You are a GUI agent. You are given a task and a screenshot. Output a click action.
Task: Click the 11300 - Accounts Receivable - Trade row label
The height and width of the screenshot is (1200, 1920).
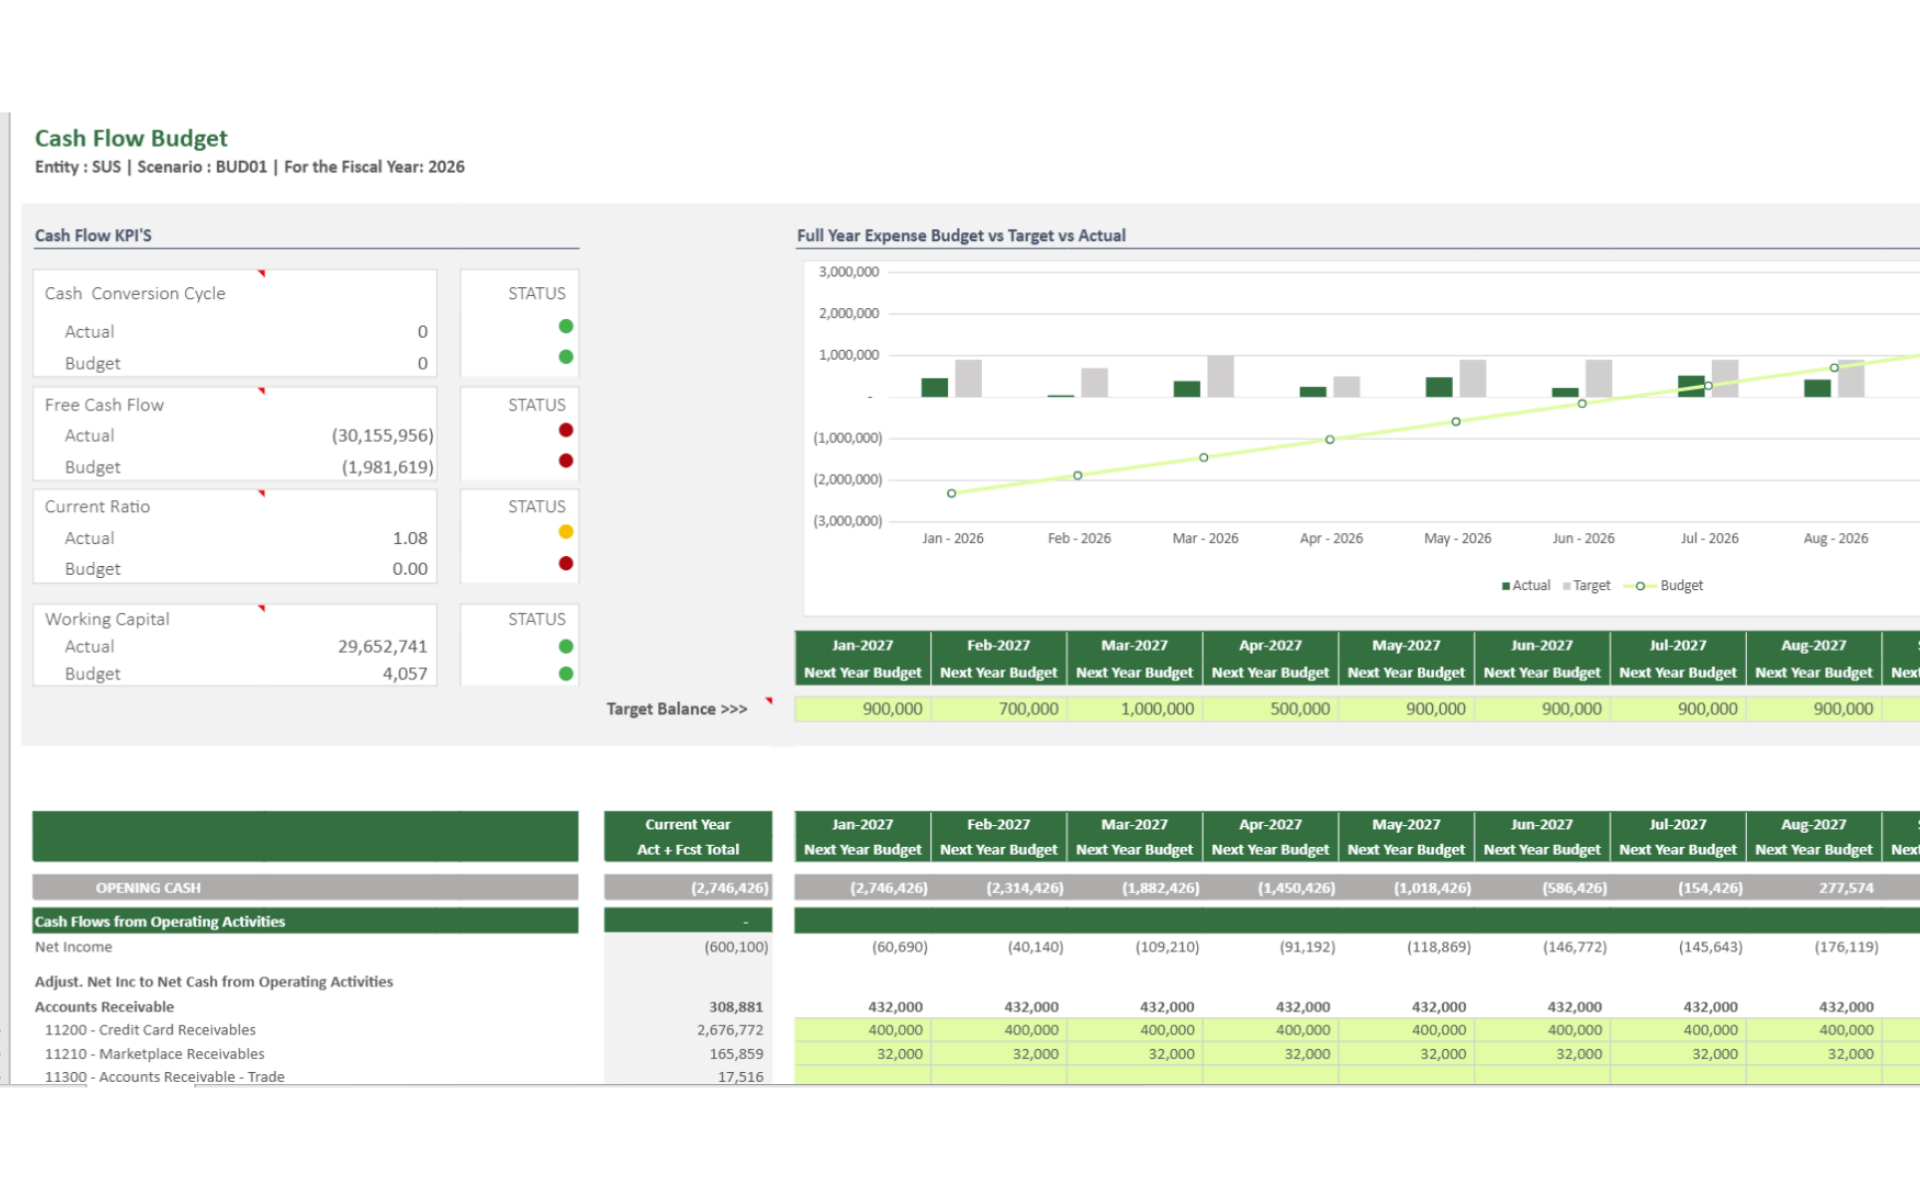click(x=165, y=1077)
